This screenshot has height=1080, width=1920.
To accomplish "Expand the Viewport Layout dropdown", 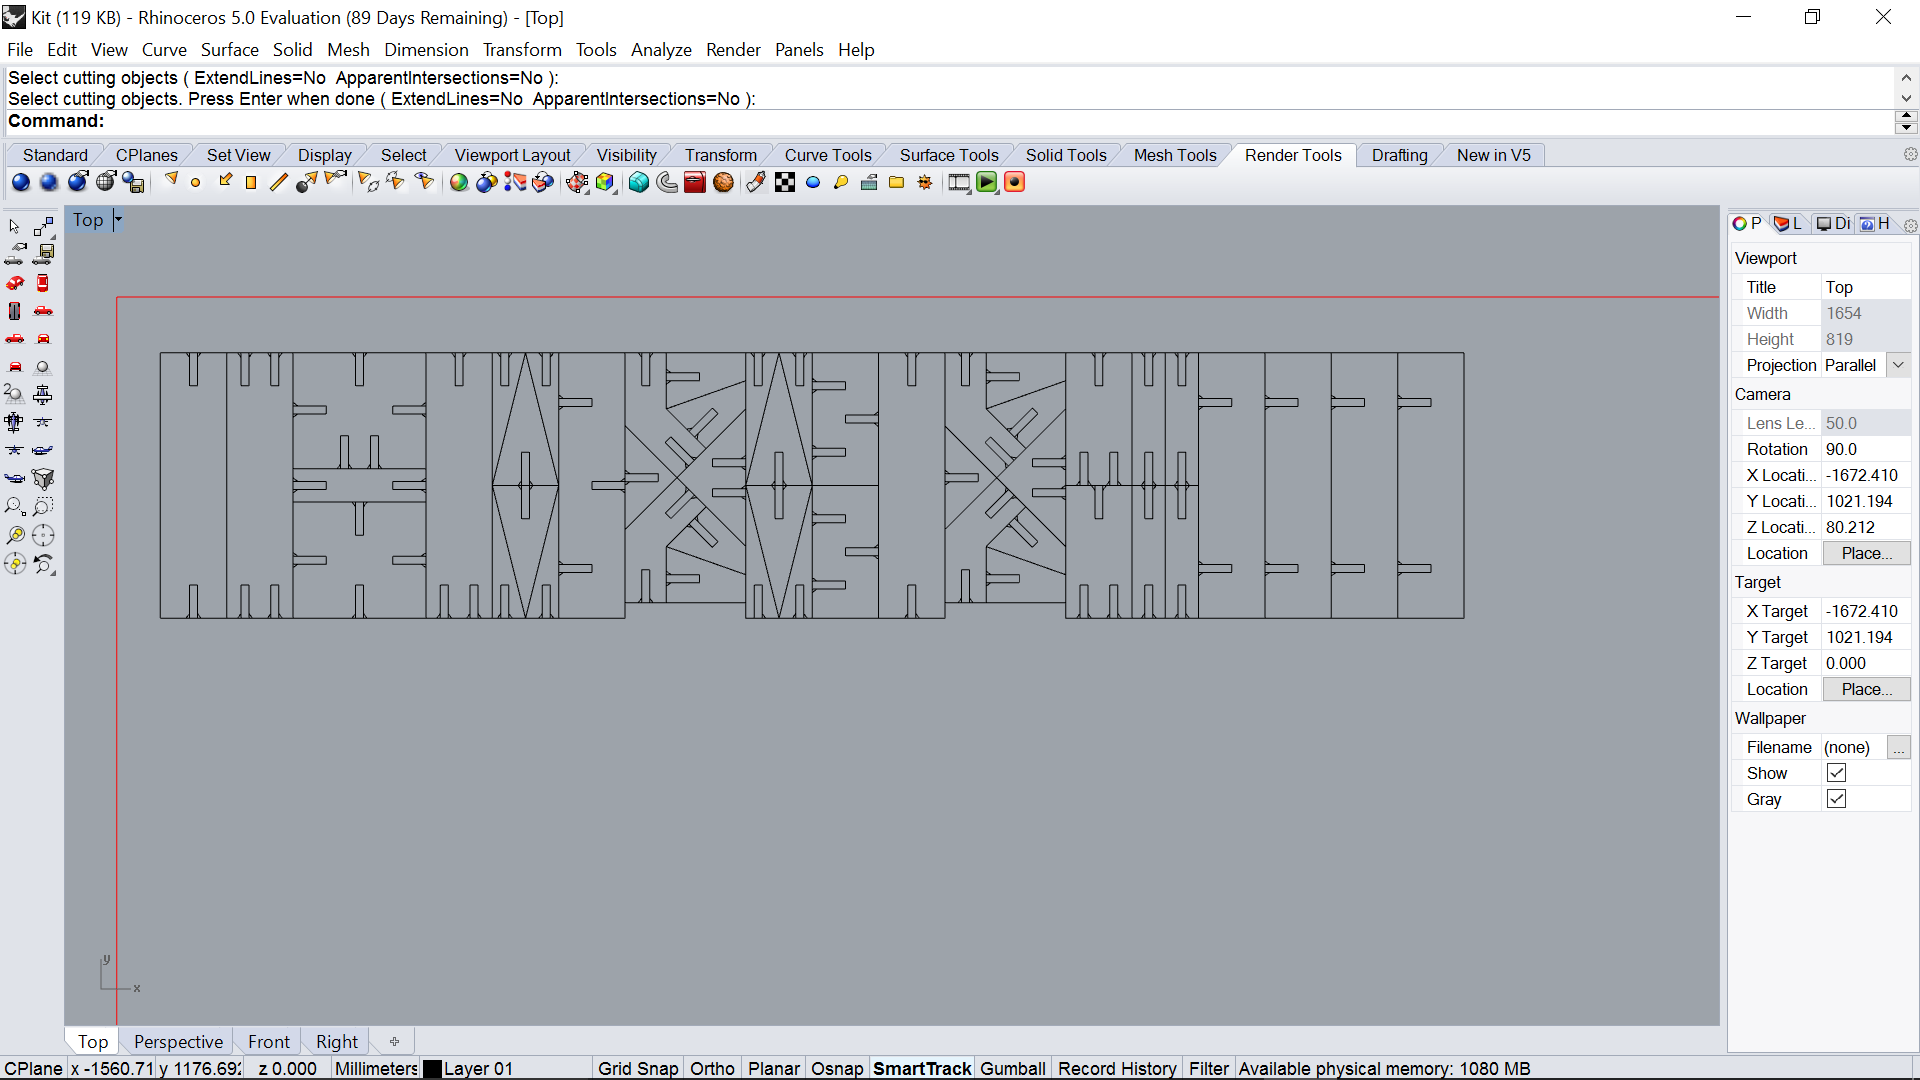I will coord(512,154).
